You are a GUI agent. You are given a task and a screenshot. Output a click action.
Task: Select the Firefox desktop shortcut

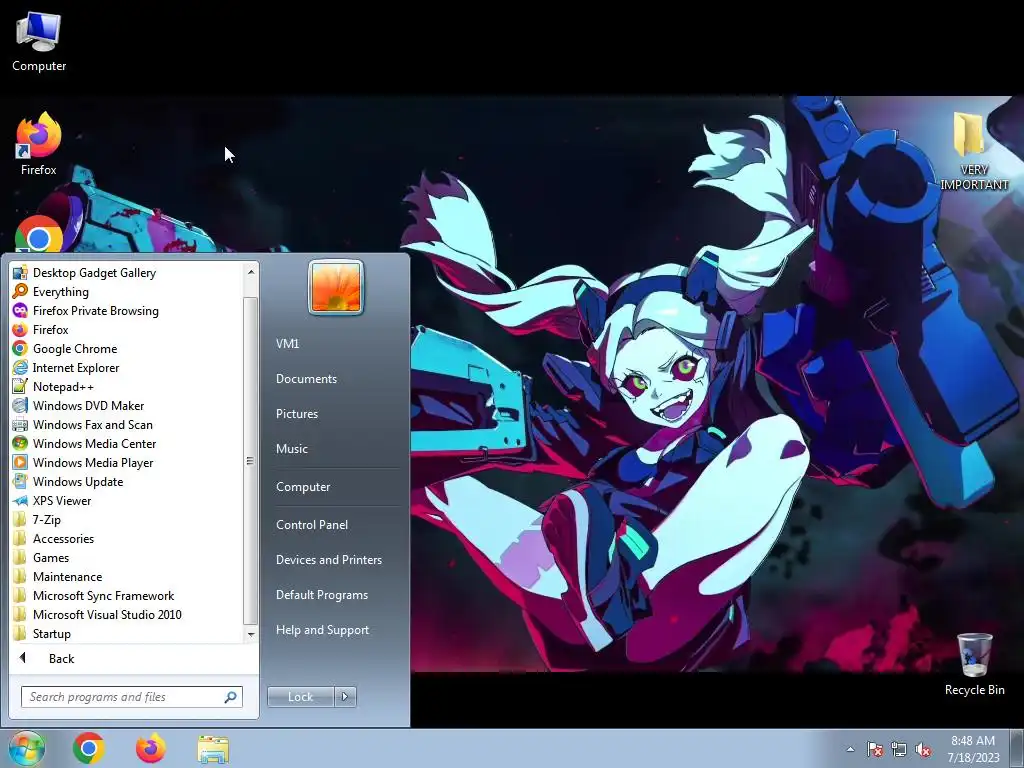(39, 144)
